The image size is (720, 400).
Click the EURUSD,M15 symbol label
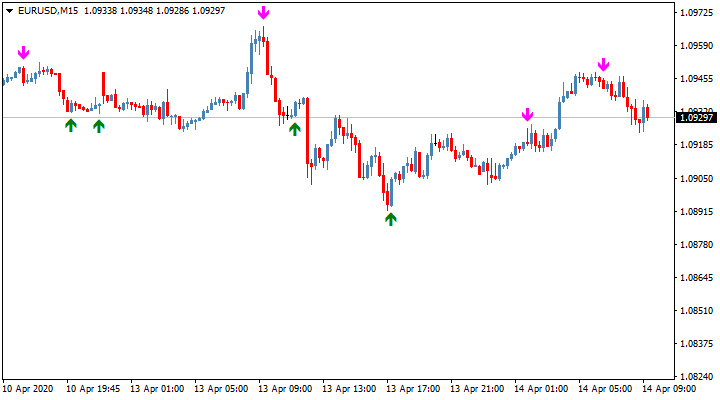(48, 11)
